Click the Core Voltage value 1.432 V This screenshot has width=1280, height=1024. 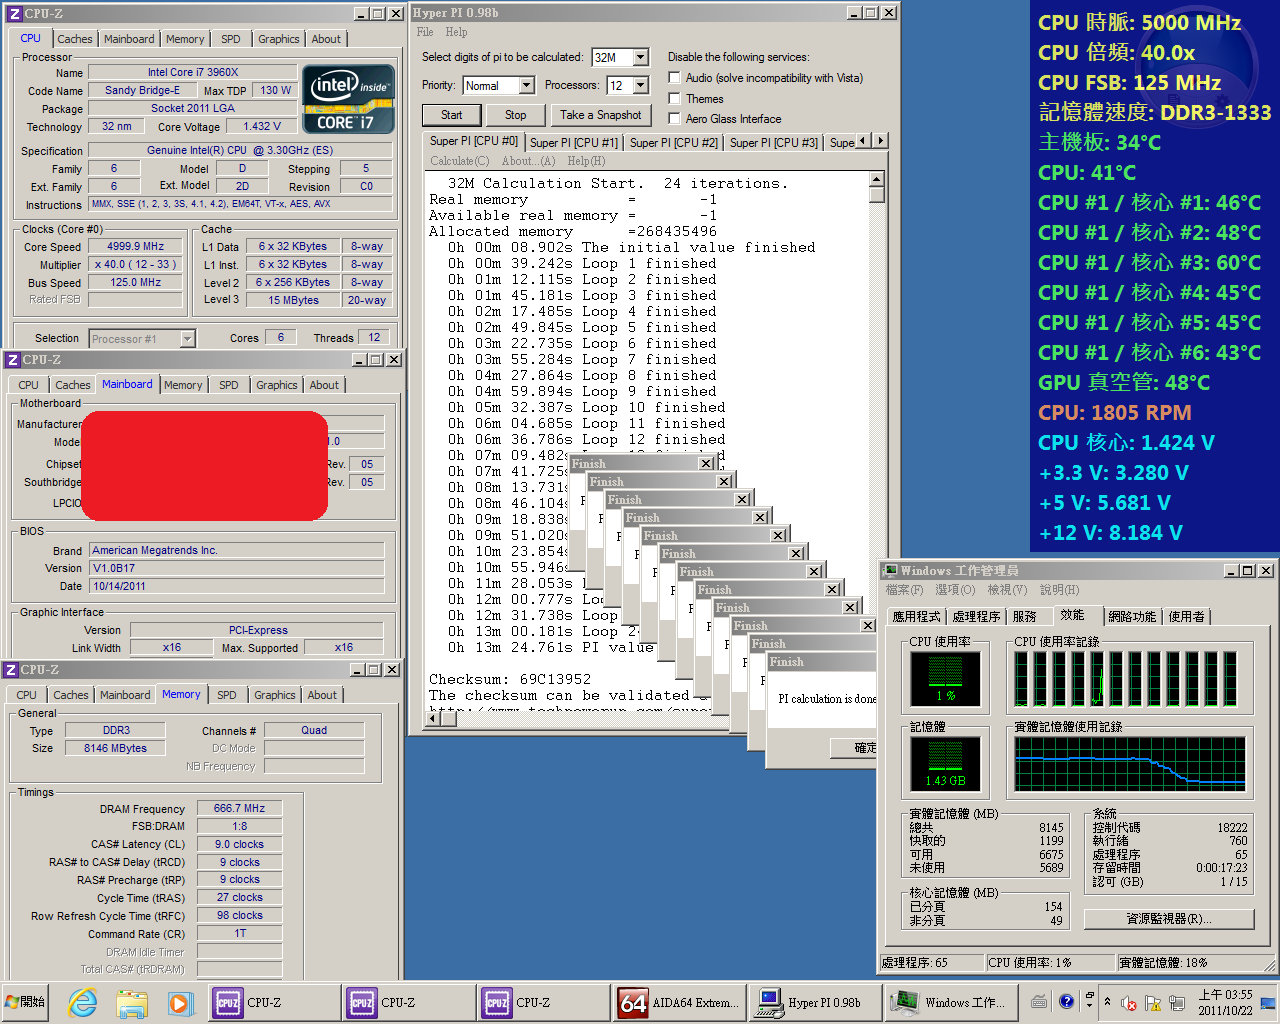pyautogui.click(x=262, y=126)
